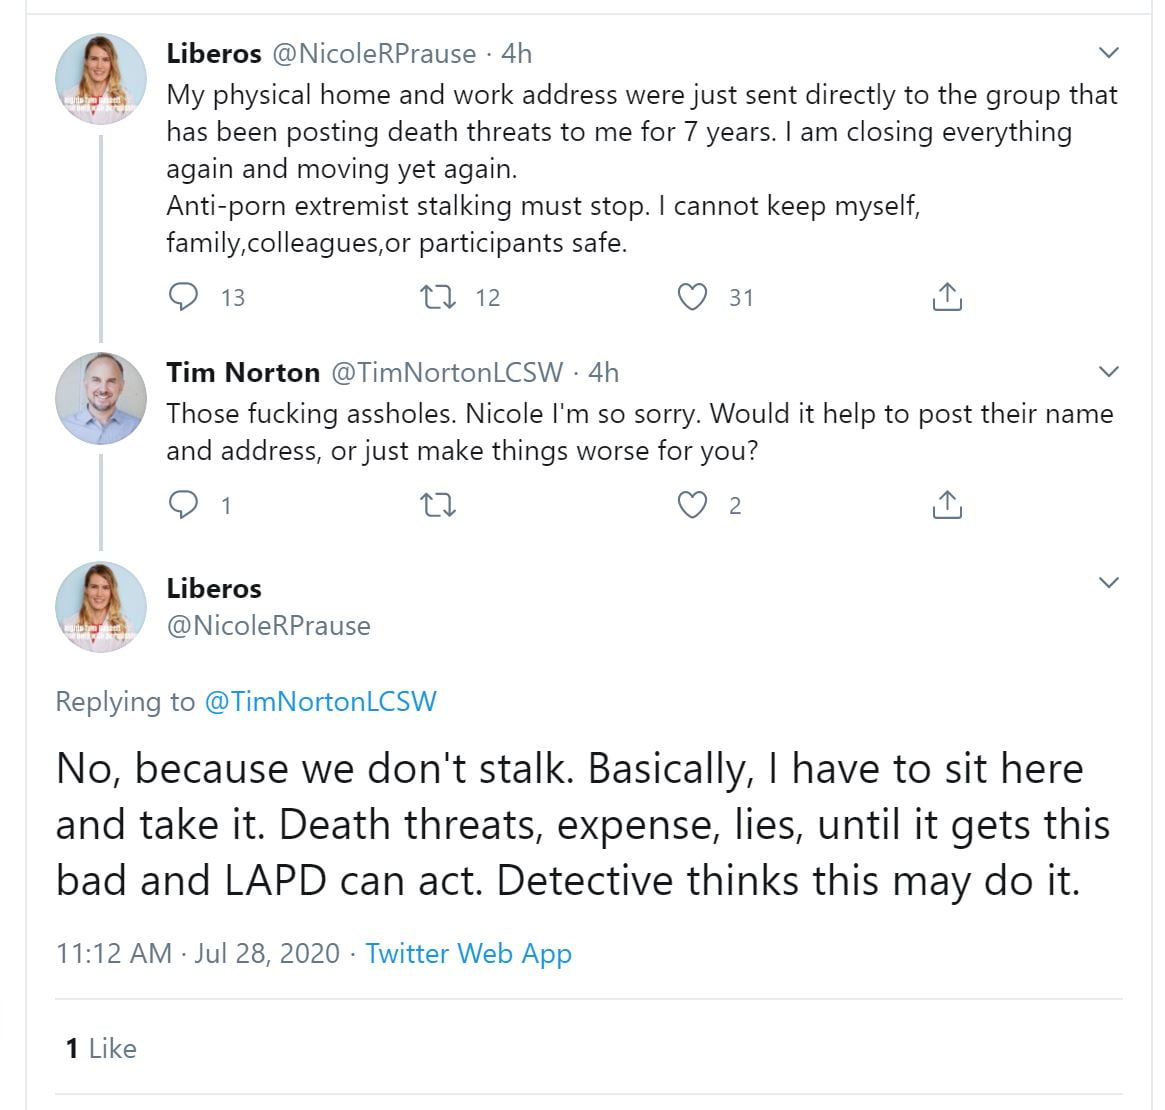Open the 11:12 AM Jul 28, 2020 timestamp
This screenshot has height=1110, width=1165.
pos(198,953)
